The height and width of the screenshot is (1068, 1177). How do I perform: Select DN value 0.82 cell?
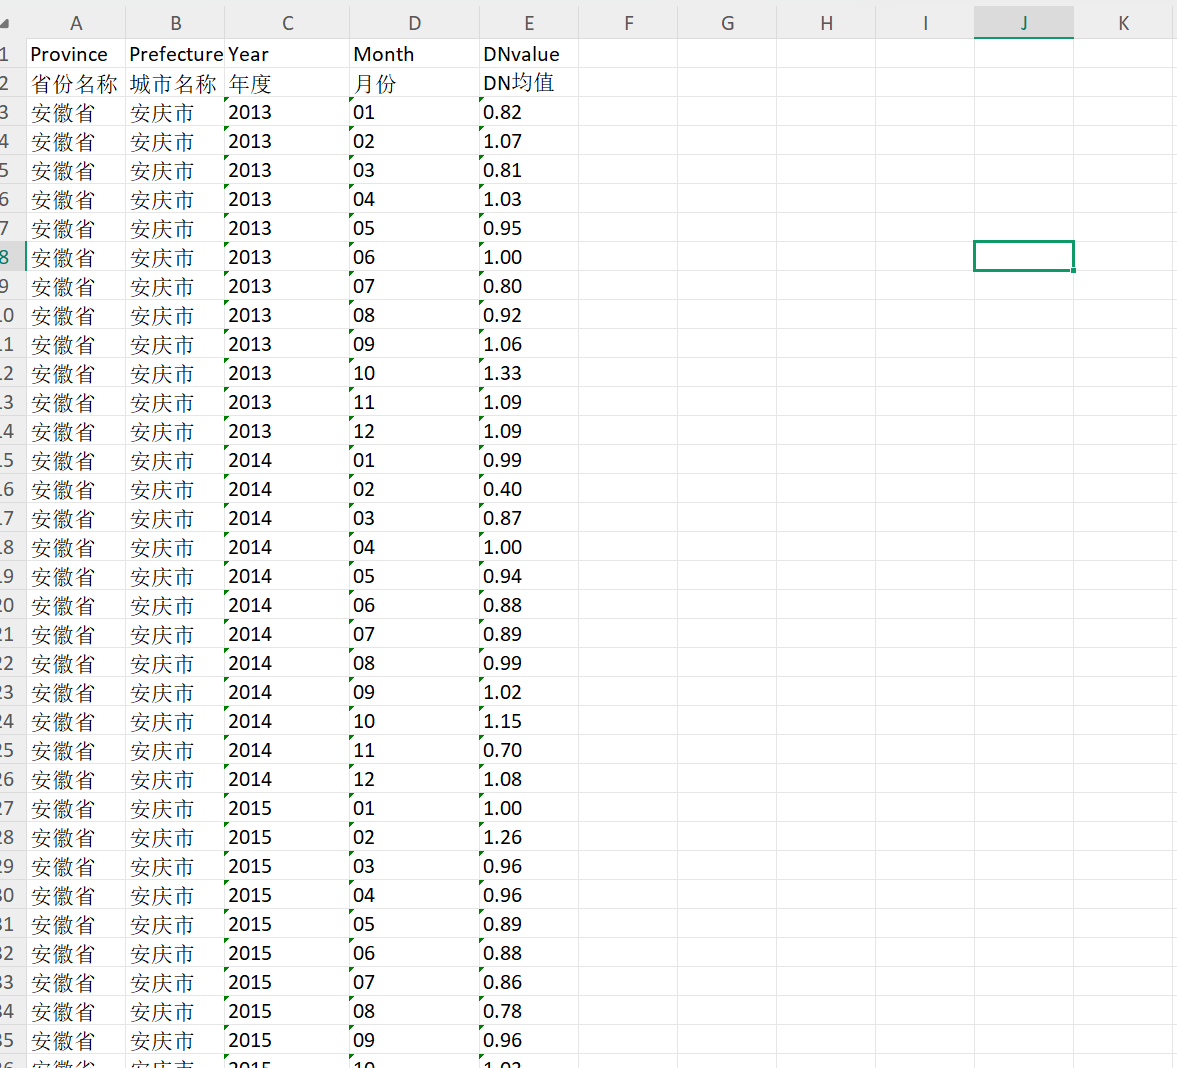pos(529,113)
